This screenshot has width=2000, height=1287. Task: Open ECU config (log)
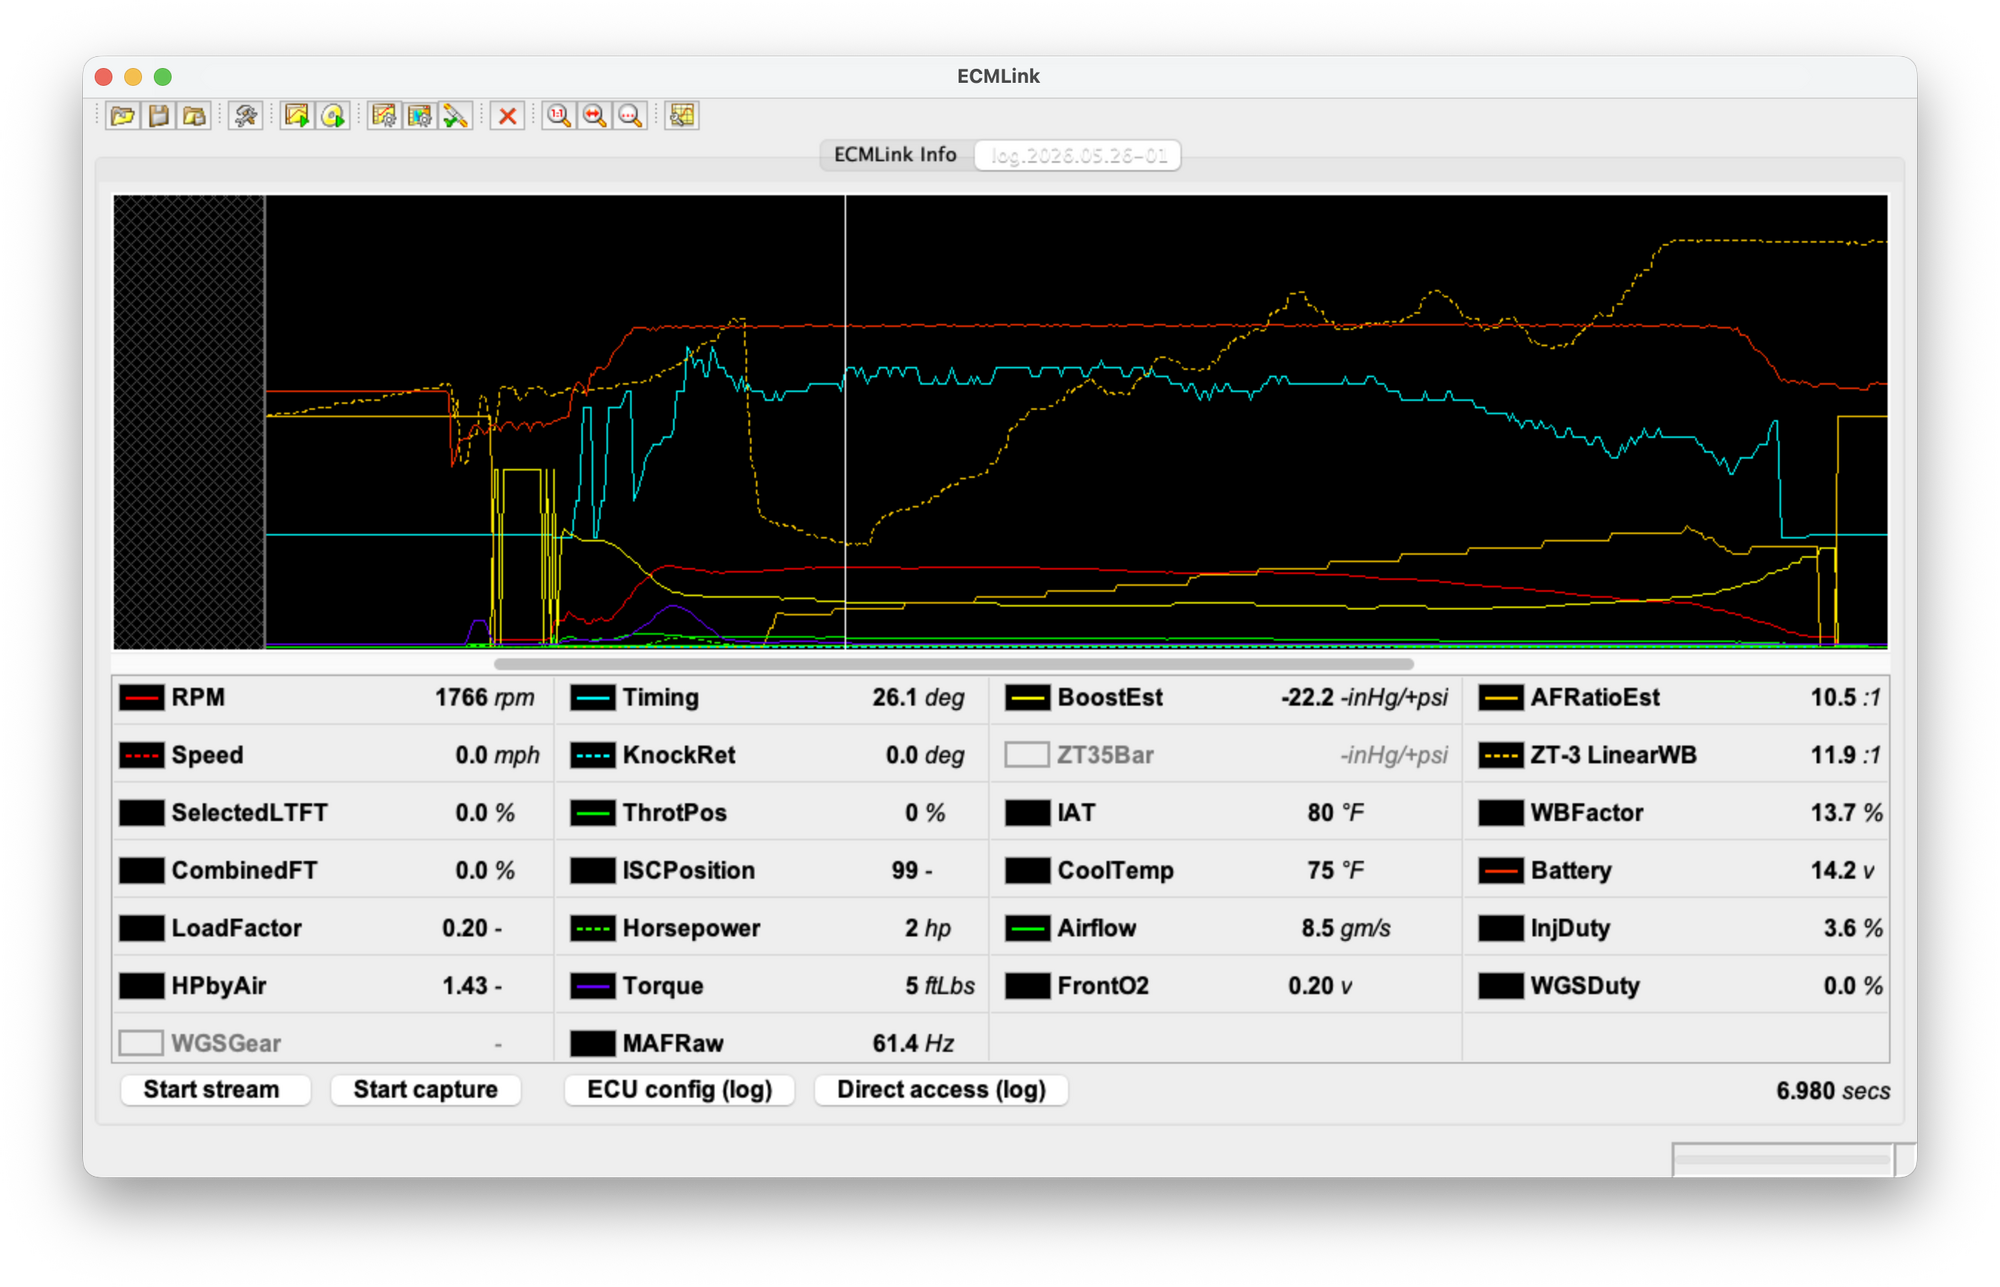(x=680, y=1089)
